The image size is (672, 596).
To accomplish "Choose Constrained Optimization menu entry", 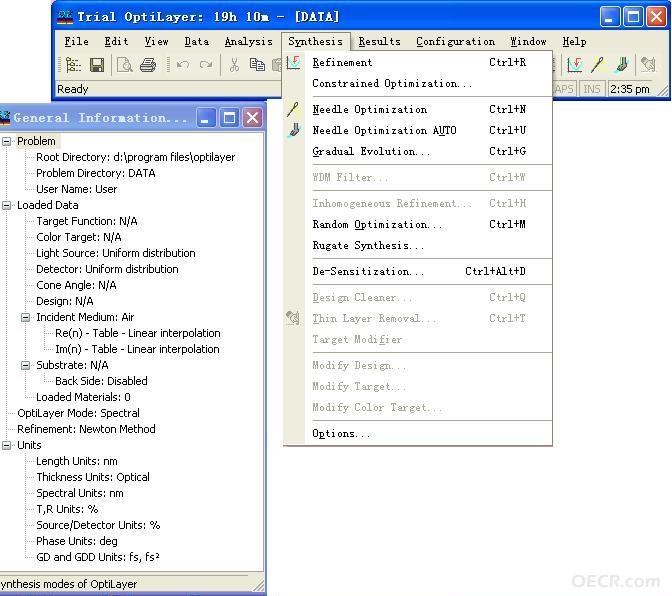I will click(418, 84).
